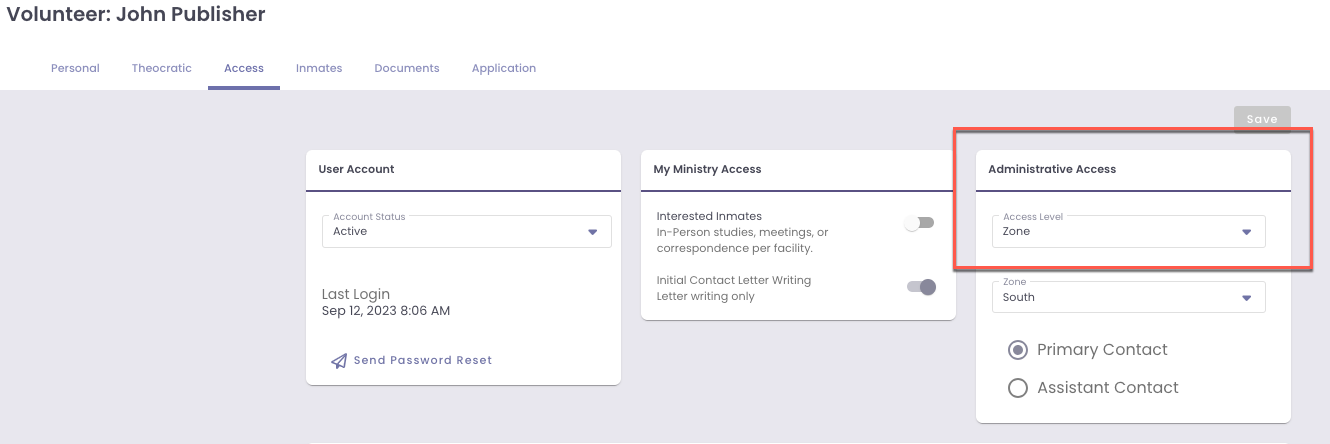Image resolution: width=1330 pixels, height=444 pixels.
Task: Click the Account Status dropdown arrow
Action: point(592,232)
